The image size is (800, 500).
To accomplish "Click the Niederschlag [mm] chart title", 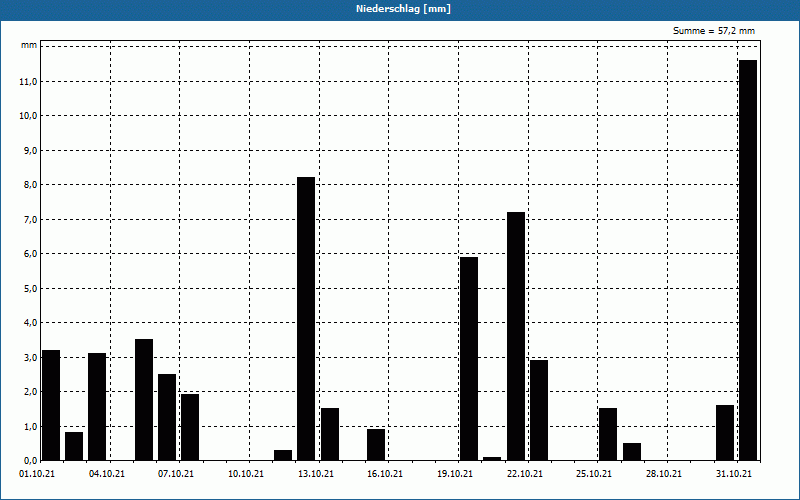I will pyautogui.click(x=403, y=9).
